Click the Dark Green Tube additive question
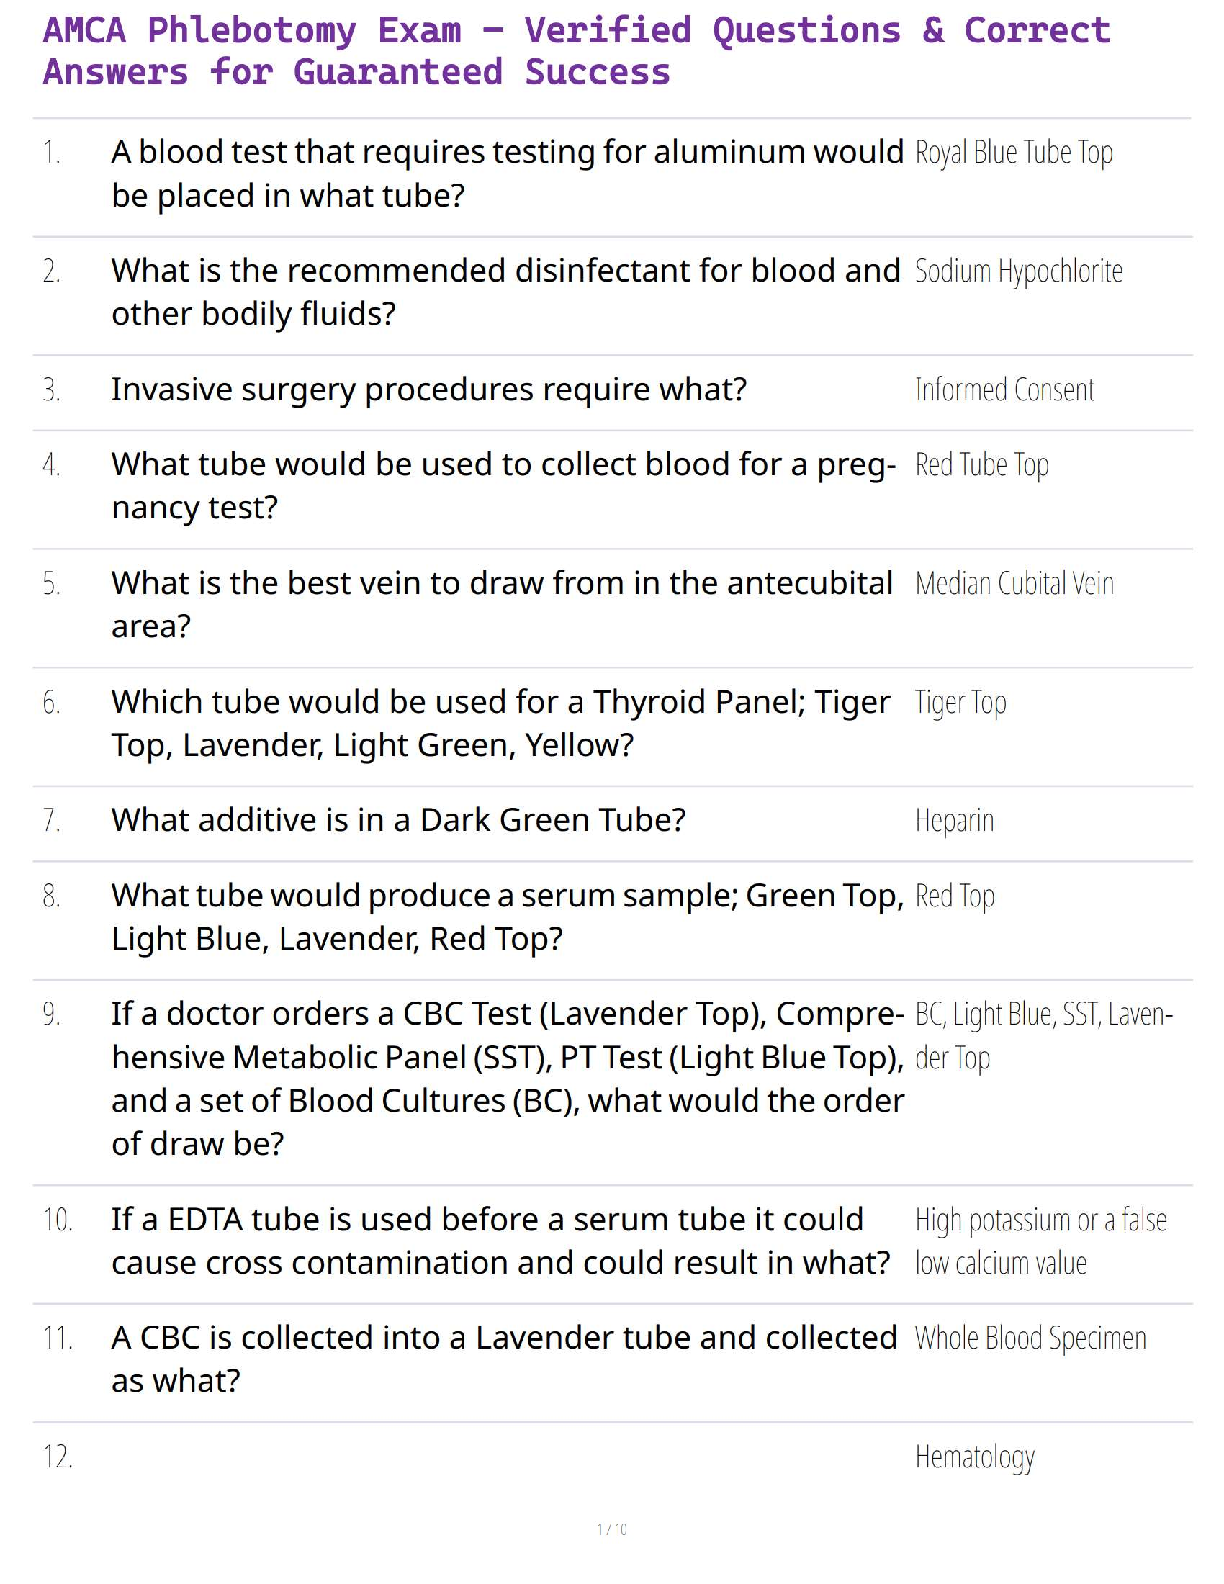Image resolution: width=1224 pixels, height=1584 pixels. 398,820
